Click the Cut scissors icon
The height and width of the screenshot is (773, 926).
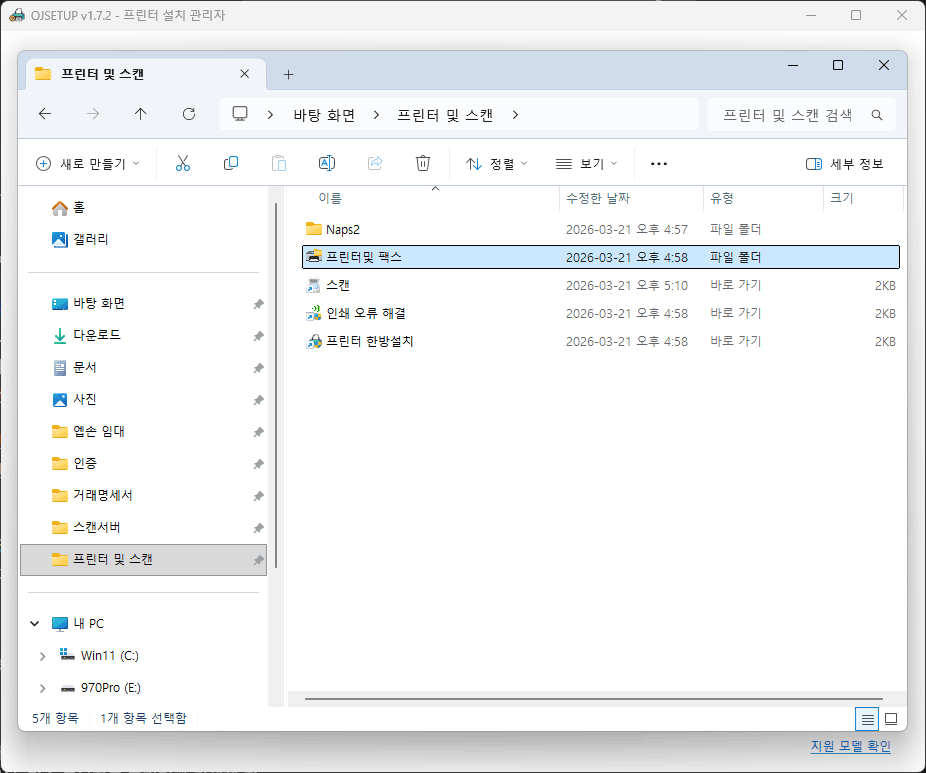(183, 163)
